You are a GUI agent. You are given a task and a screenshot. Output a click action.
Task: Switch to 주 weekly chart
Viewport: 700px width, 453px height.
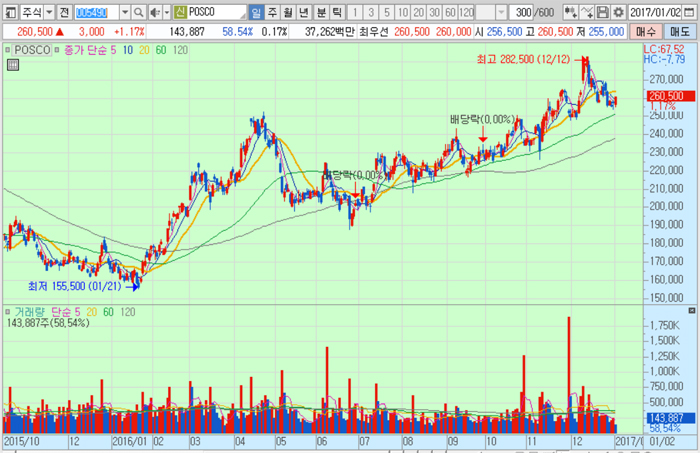click(272, 12)
